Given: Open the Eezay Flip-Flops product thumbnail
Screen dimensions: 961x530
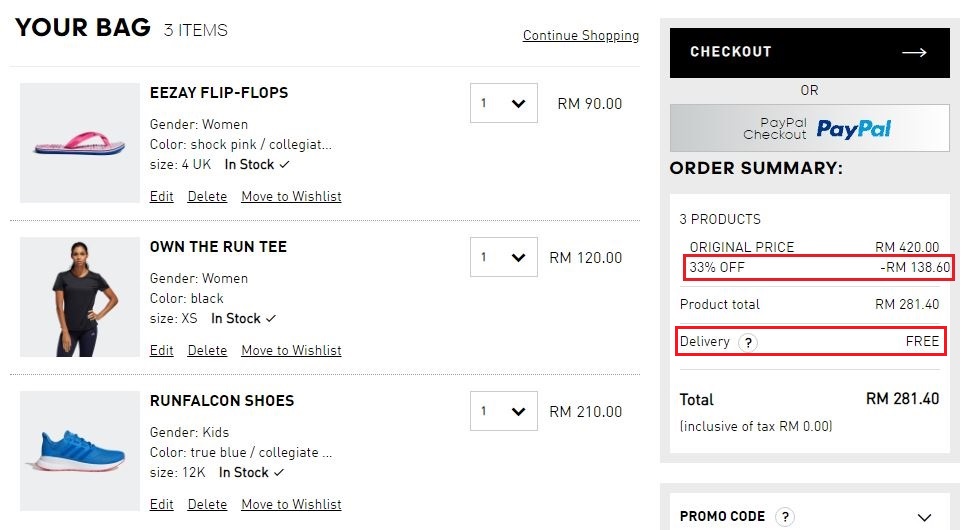Looking at the screenshot, I should (x=80, y=143).
